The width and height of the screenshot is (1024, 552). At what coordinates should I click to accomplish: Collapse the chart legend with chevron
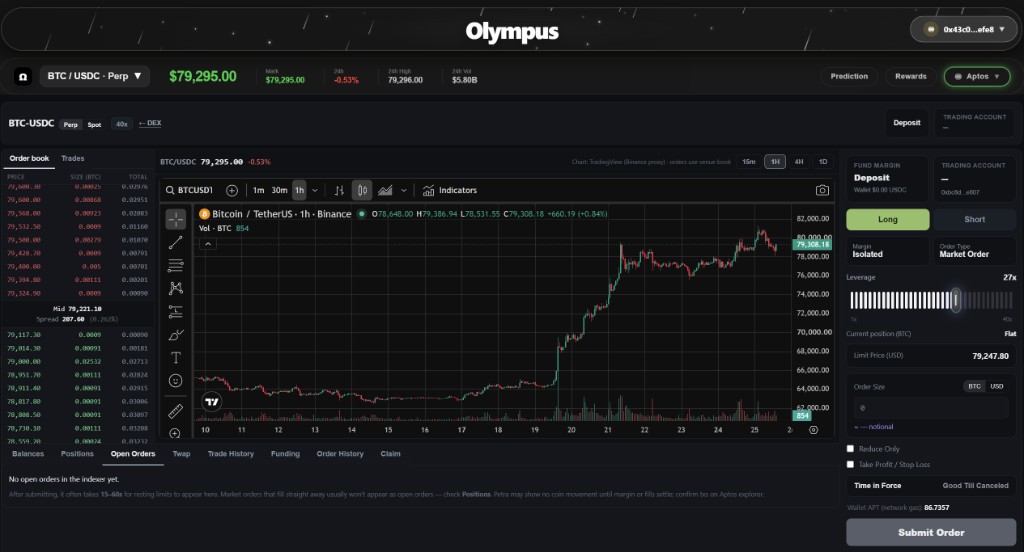click(208, 244)
